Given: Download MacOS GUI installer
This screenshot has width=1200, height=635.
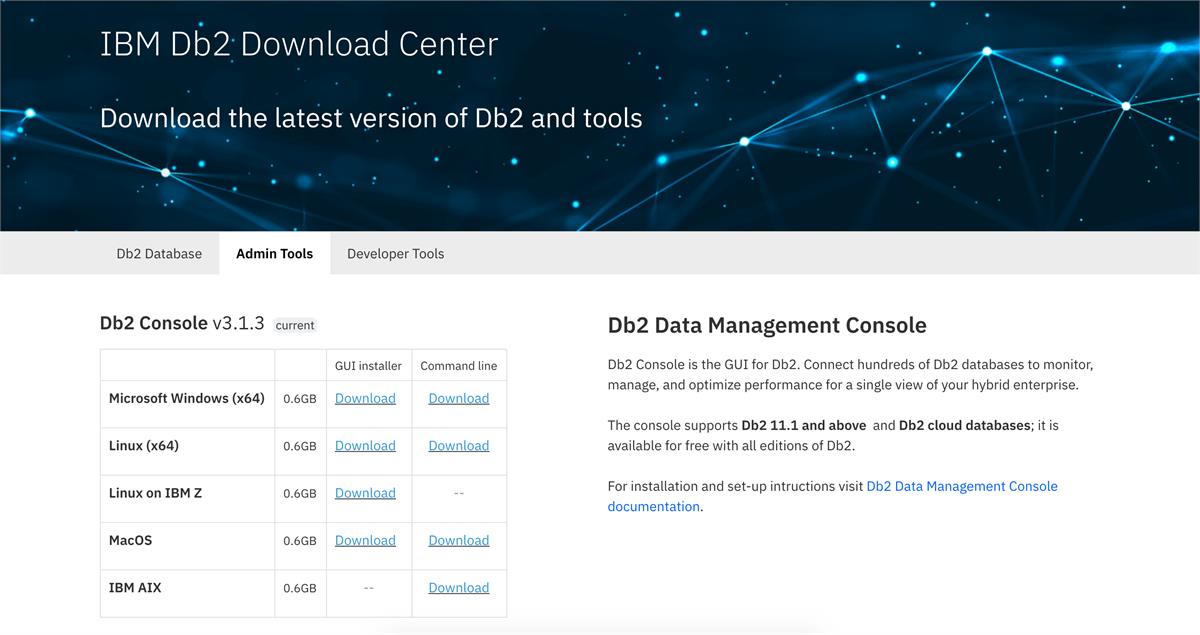Looking at the screenshot, I should [365, 540].
